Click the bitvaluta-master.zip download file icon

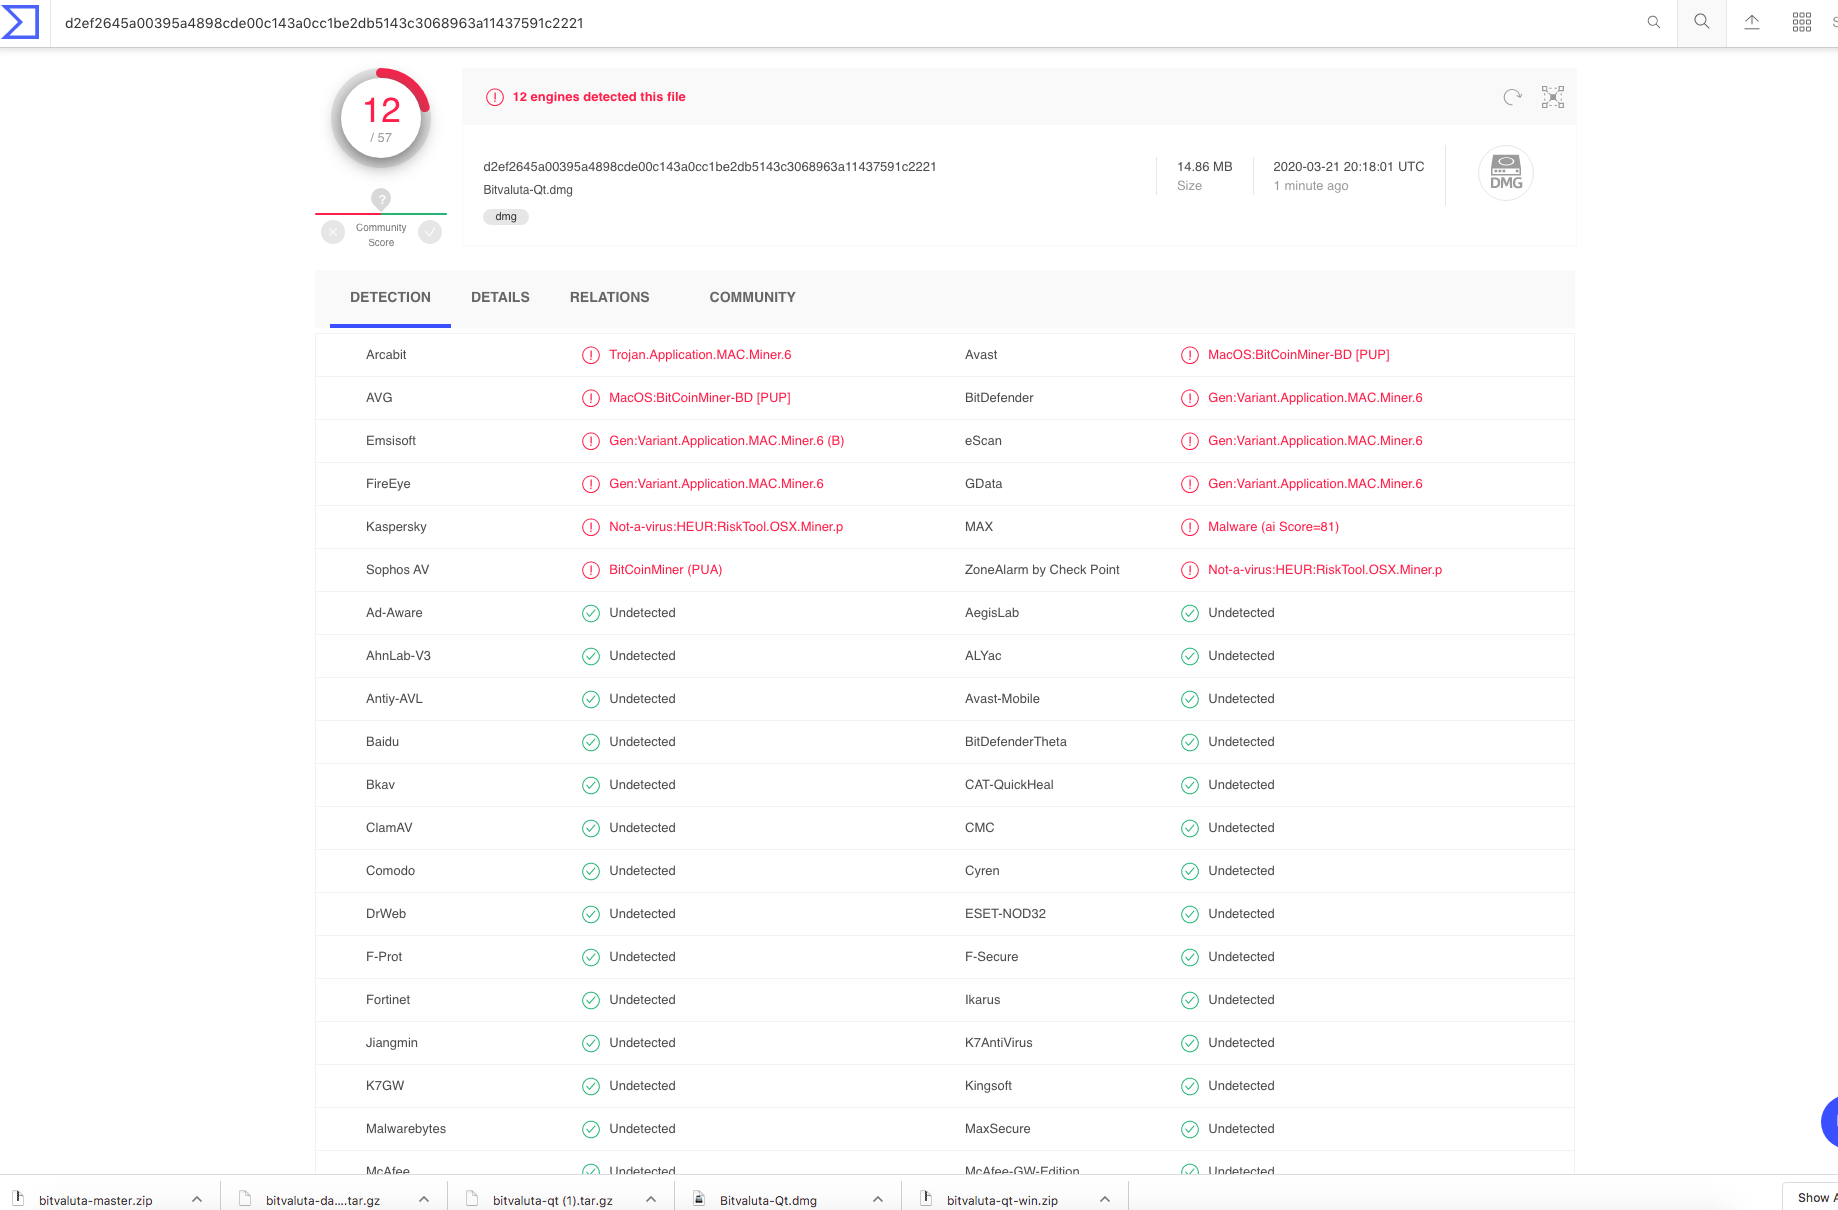click(18, 1199)
